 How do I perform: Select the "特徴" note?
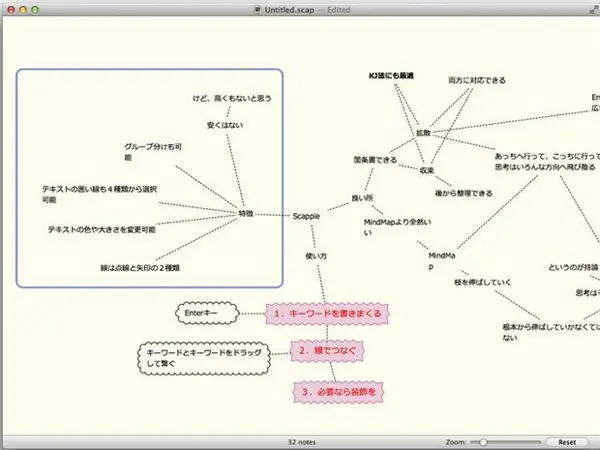246,214
